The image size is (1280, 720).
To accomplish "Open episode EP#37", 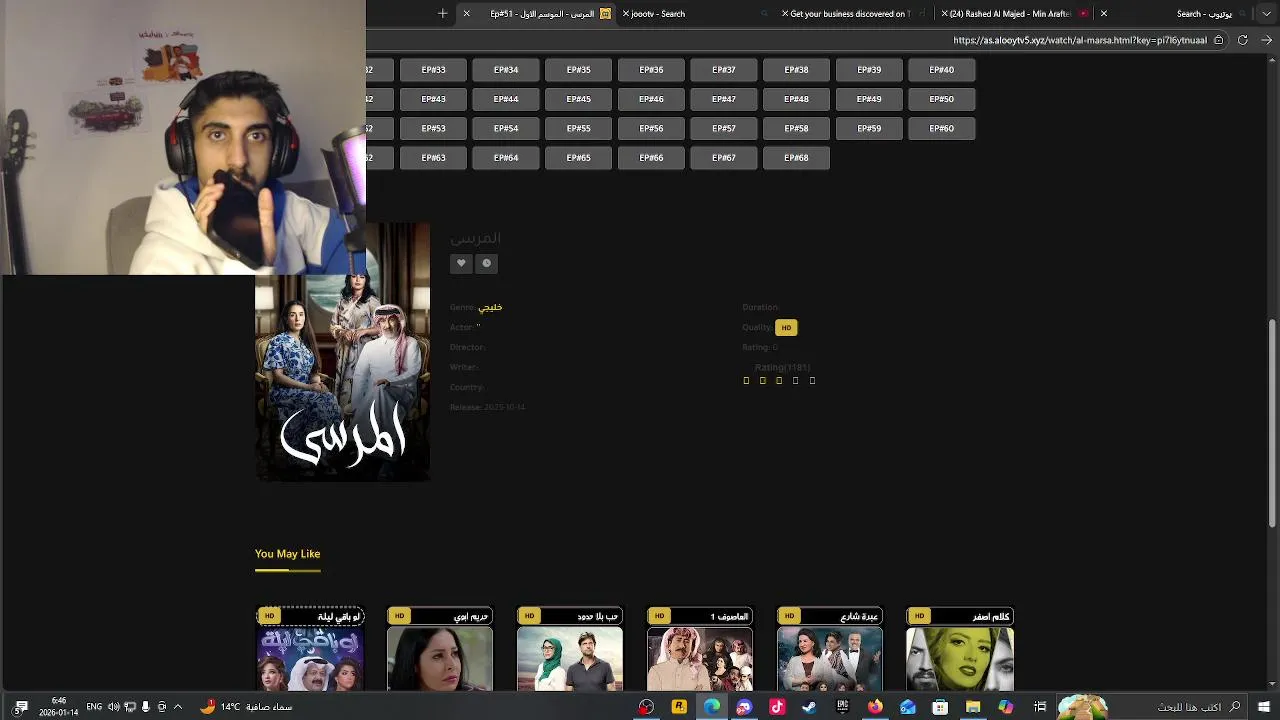I will point(724,70).
